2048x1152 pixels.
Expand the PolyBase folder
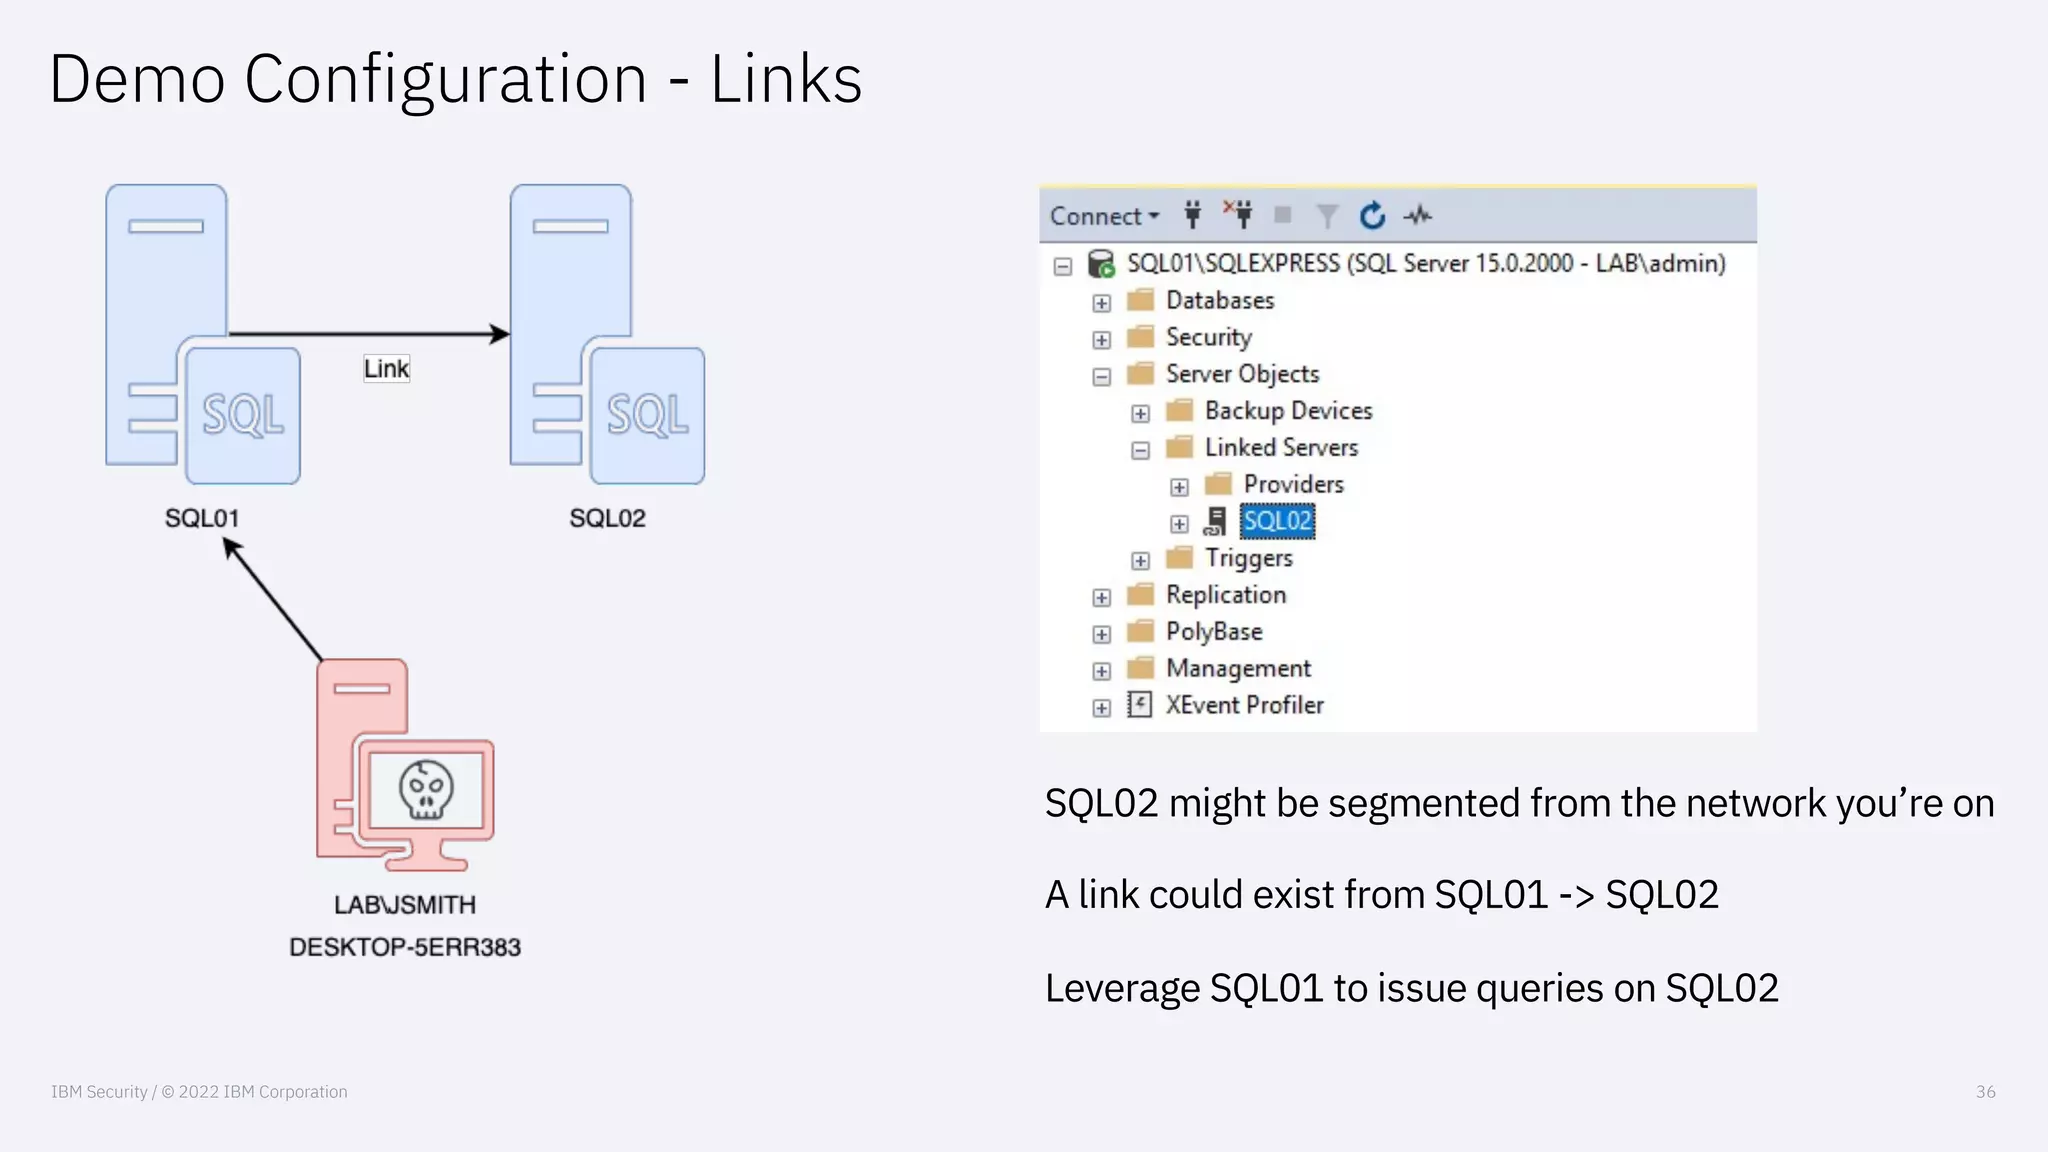[1101, 635]
